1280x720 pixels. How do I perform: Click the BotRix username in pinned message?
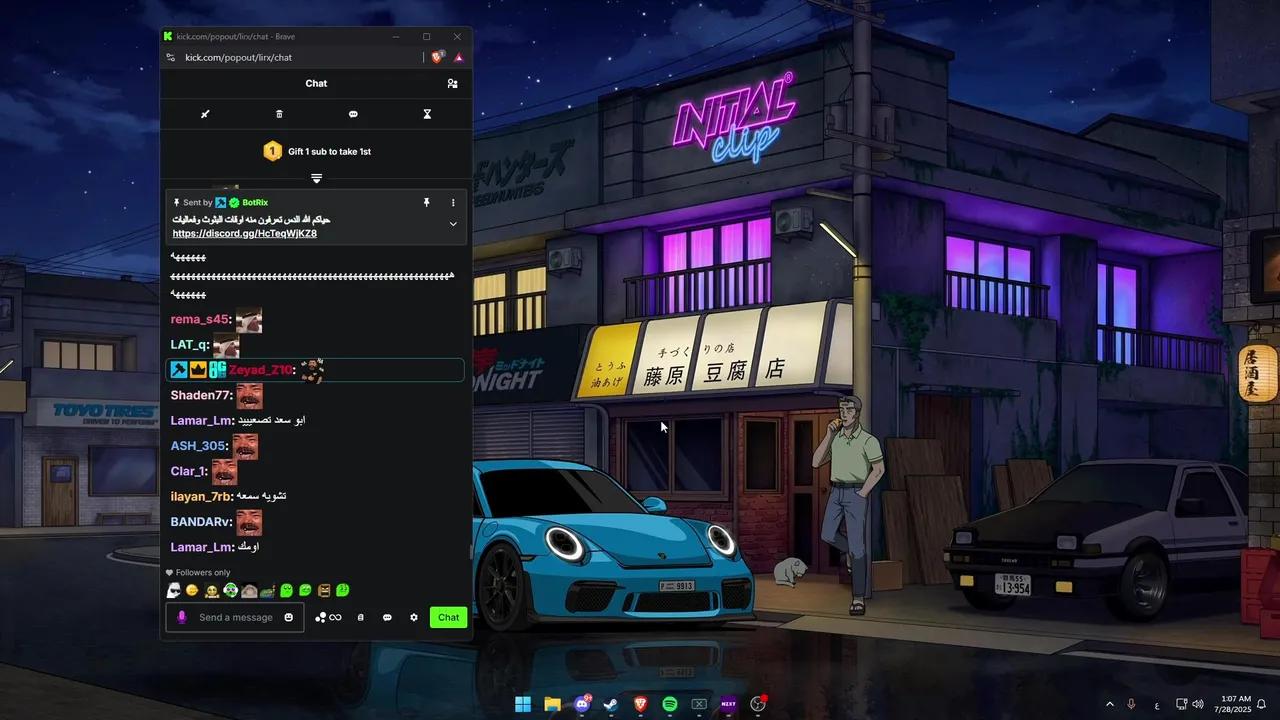(x=255, y=203)
